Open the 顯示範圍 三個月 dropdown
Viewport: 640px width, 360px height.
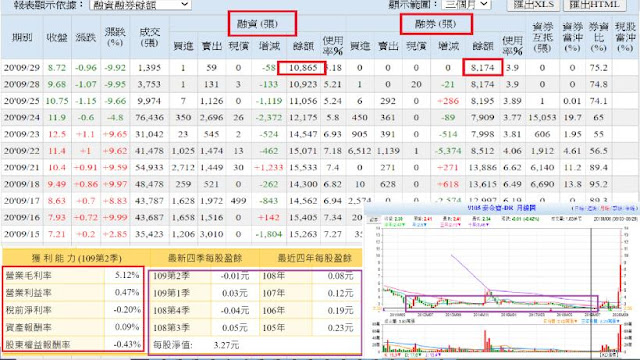(467, 4)
